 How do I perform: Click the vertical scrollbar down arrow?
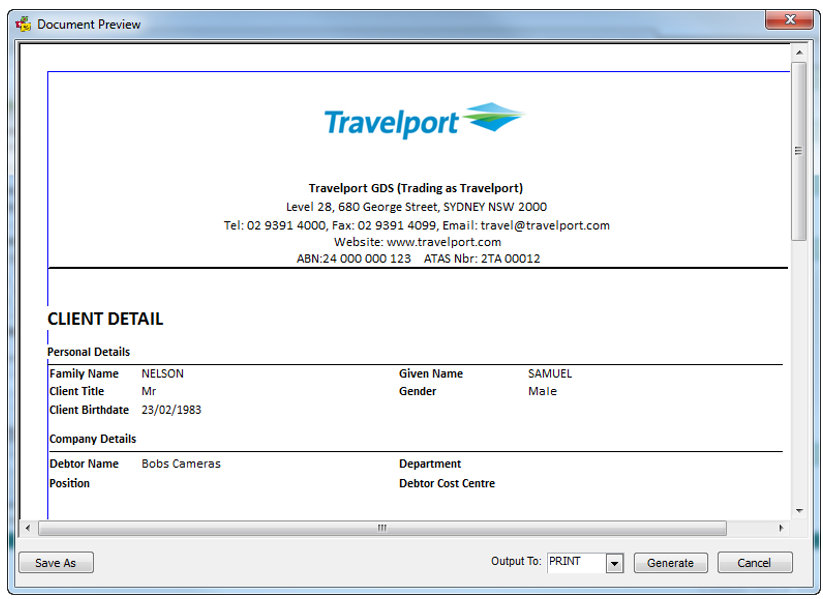coord(799,511)
